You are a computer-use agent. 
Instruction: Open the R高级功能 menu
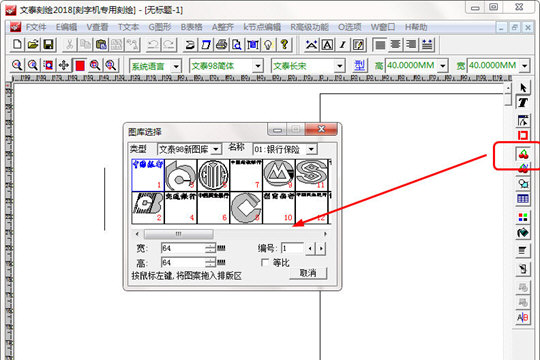pyautogui.click(x=309, y=27)
